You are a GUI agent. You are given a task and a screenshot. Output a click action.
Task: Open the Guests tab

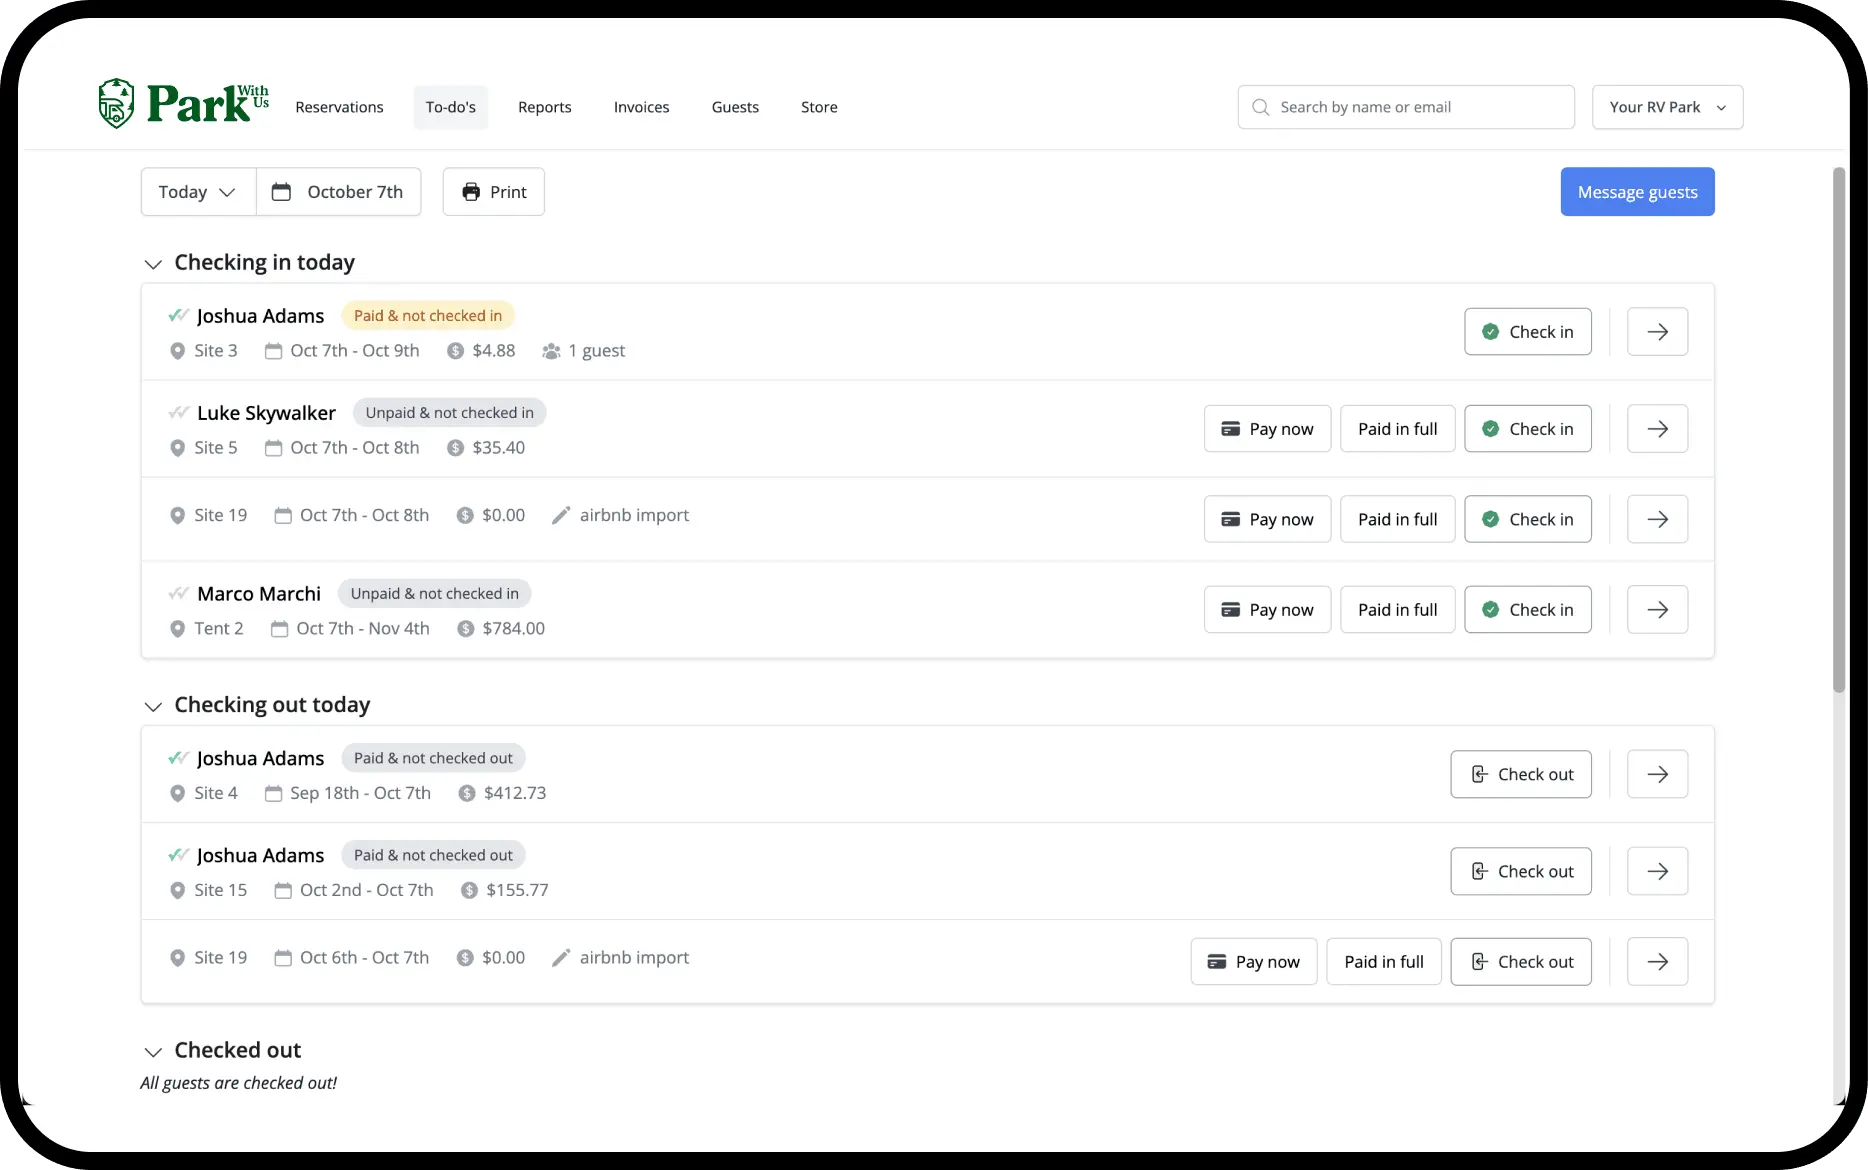coord(735,107)
